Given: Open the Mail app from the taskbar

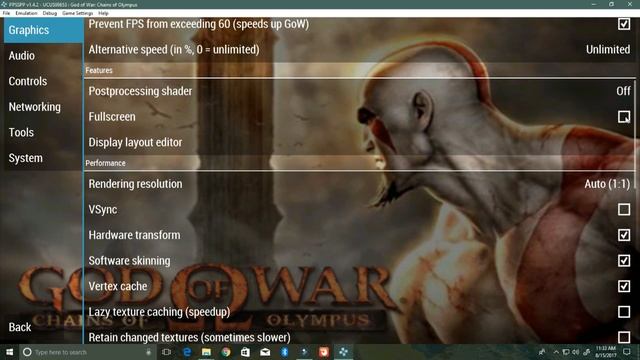Looking at the screenshot, I should [x=265, y=352].
